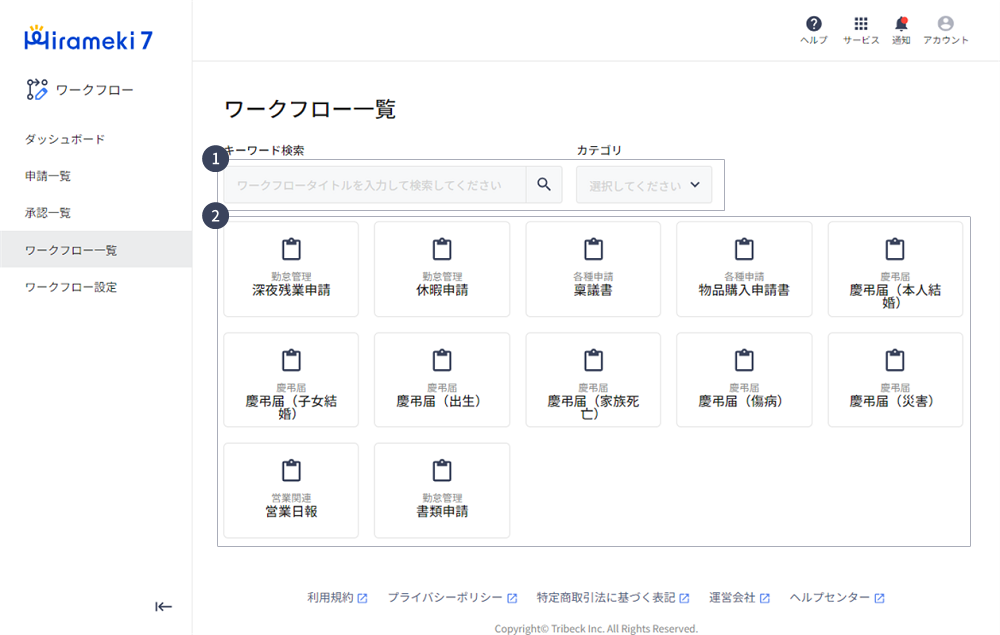This screenshot has width=1000, height=635.
Task: Open 申請一覧 in sidebar
Action: pyautogui.click(x=48, y=176)
